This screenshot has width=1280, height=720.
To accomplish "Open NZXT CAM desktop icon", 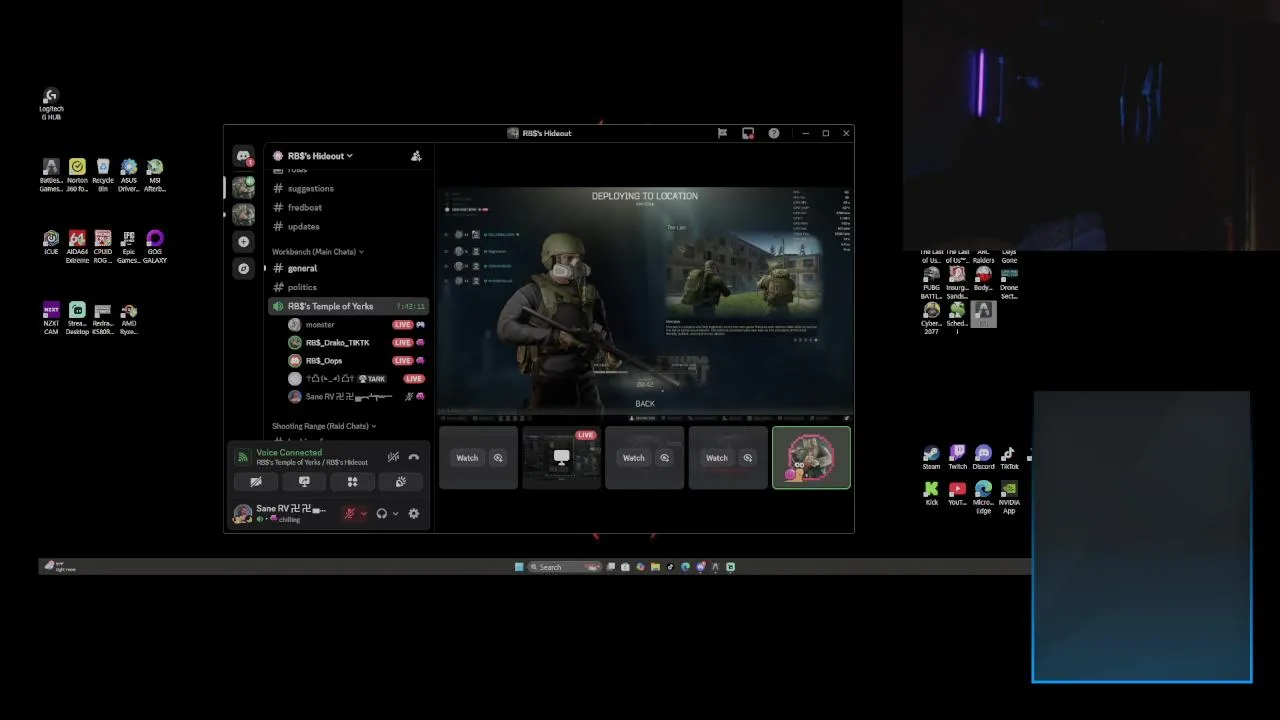I will (51, 318).
